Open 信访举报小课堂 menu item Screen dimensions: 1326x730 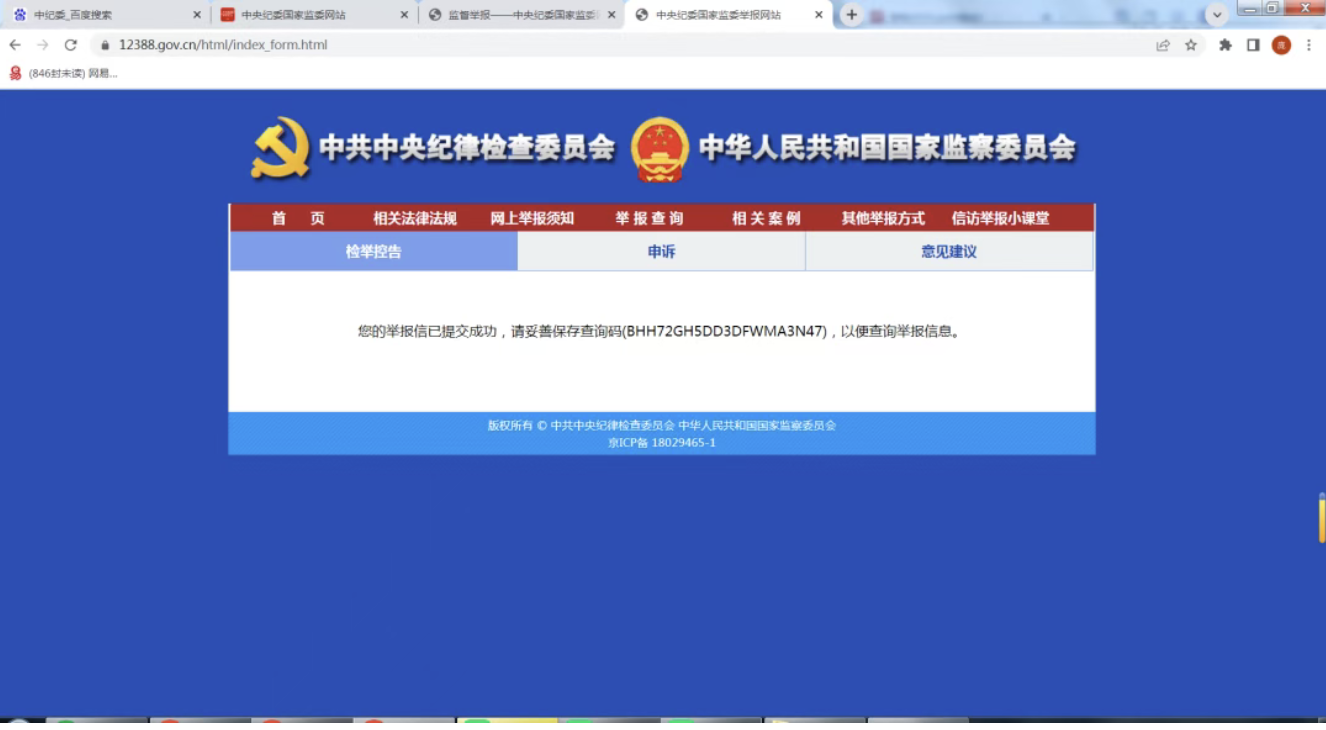[1000, 218]
